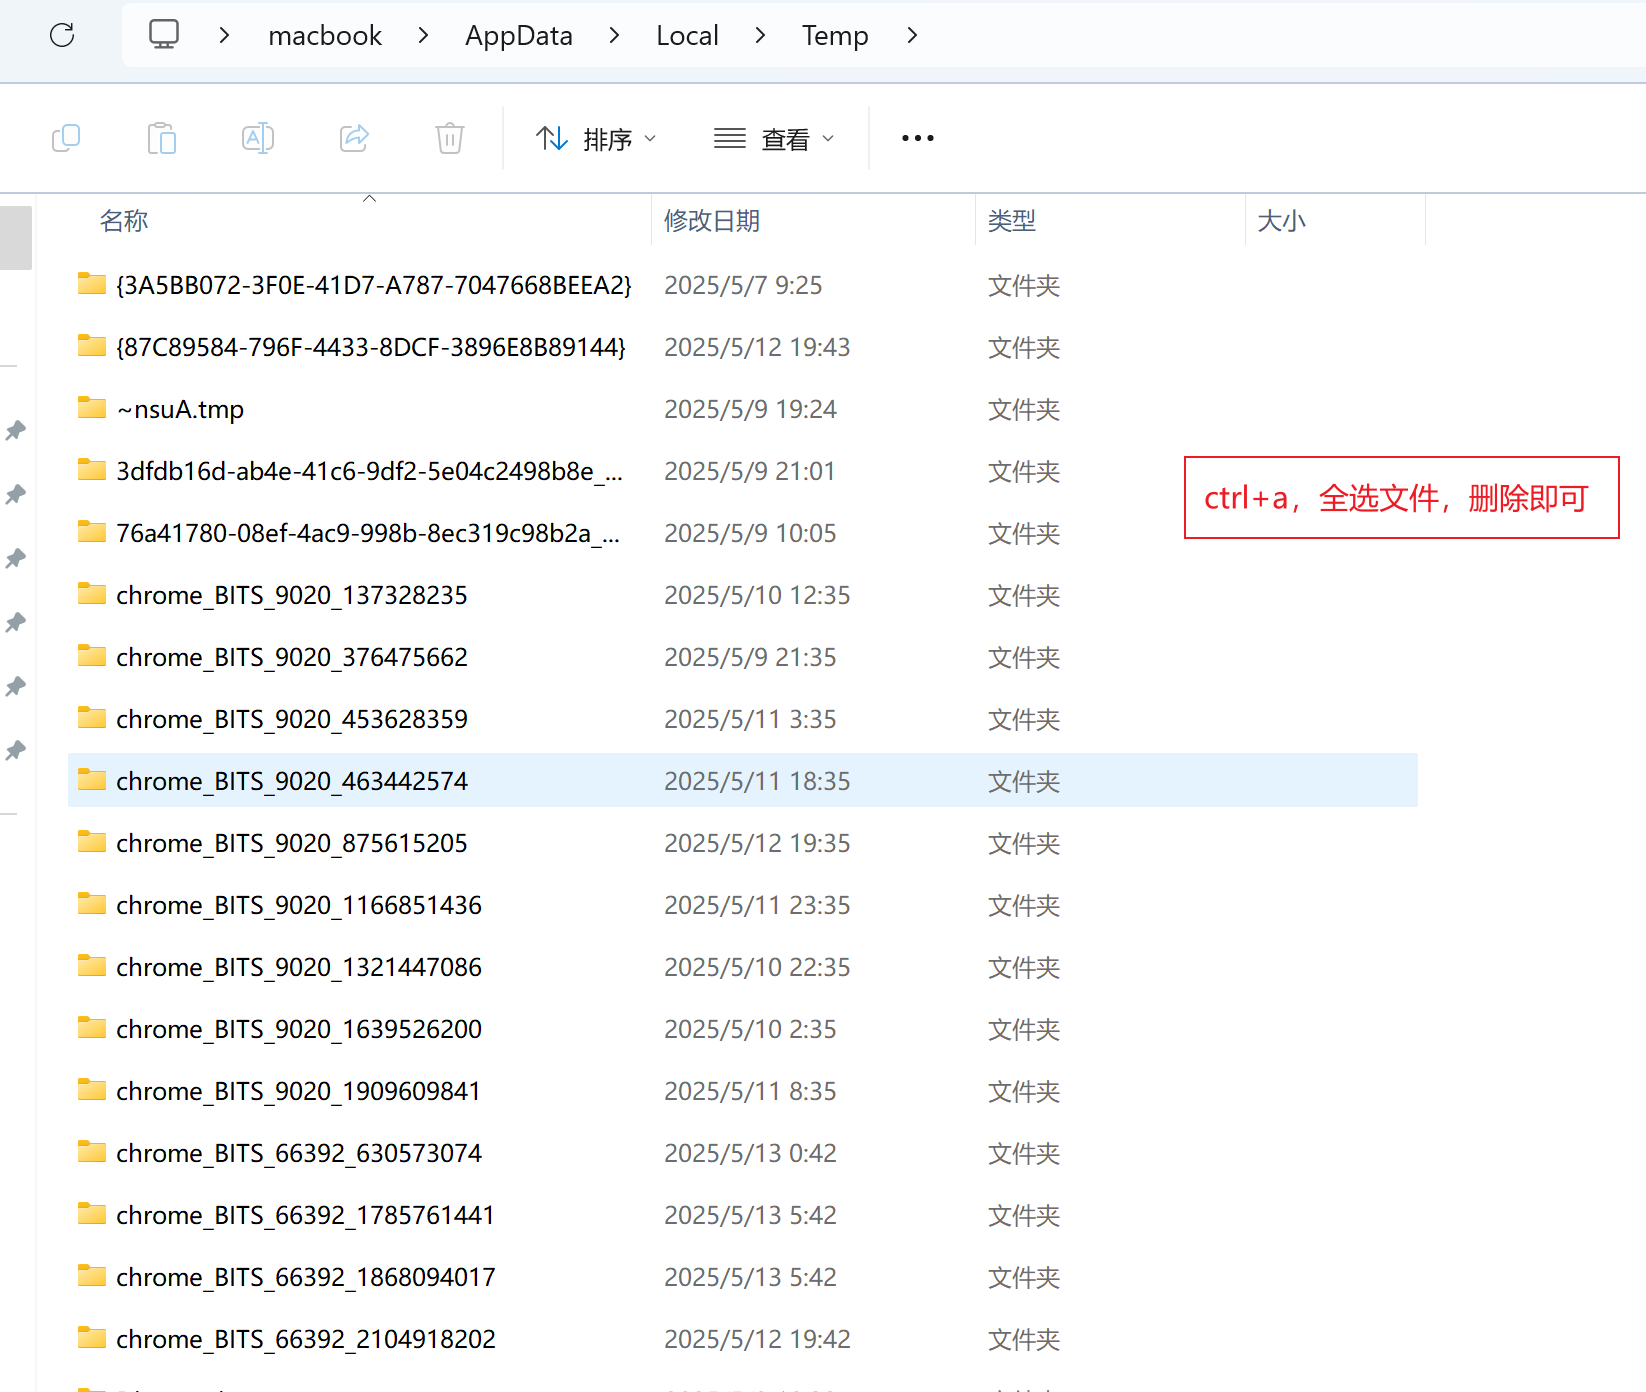Sort by 名称 column header
The width and height of the screenshot is (1646, 1392).
[x=124, y=221]
